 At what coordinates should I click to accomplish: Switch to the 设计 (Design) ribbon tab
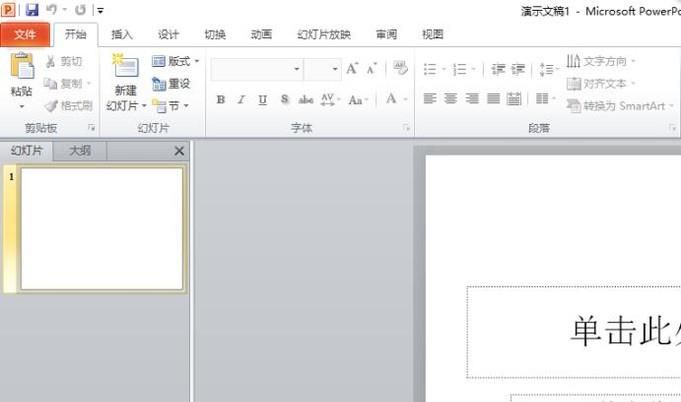click(x=168, y=34)
